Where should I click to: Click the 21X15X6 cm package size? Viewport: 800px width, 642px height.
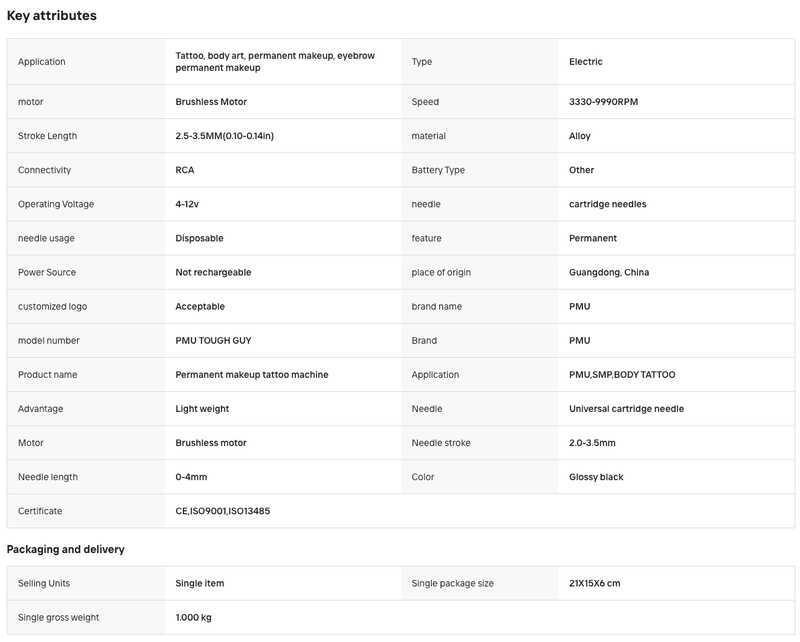tap(594, 583)
